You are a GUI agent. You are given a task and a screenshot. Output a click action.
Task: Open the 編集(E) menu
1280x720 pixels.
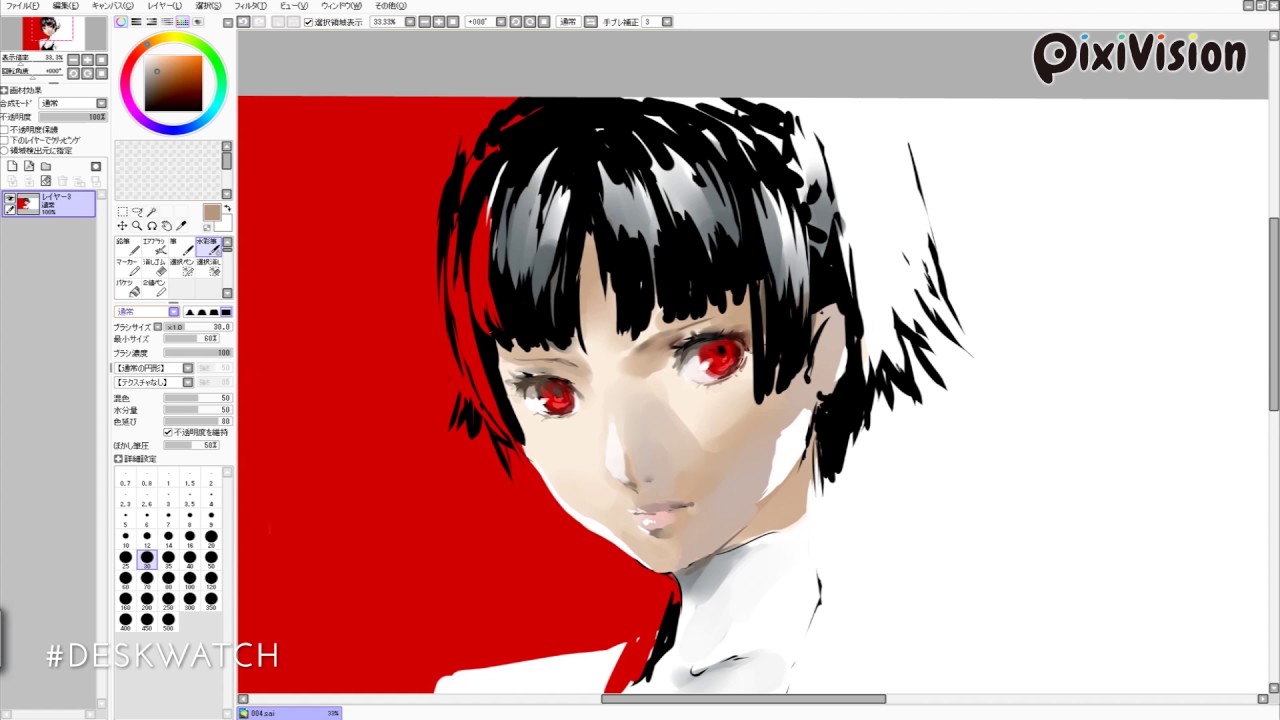tap(65, 6)
